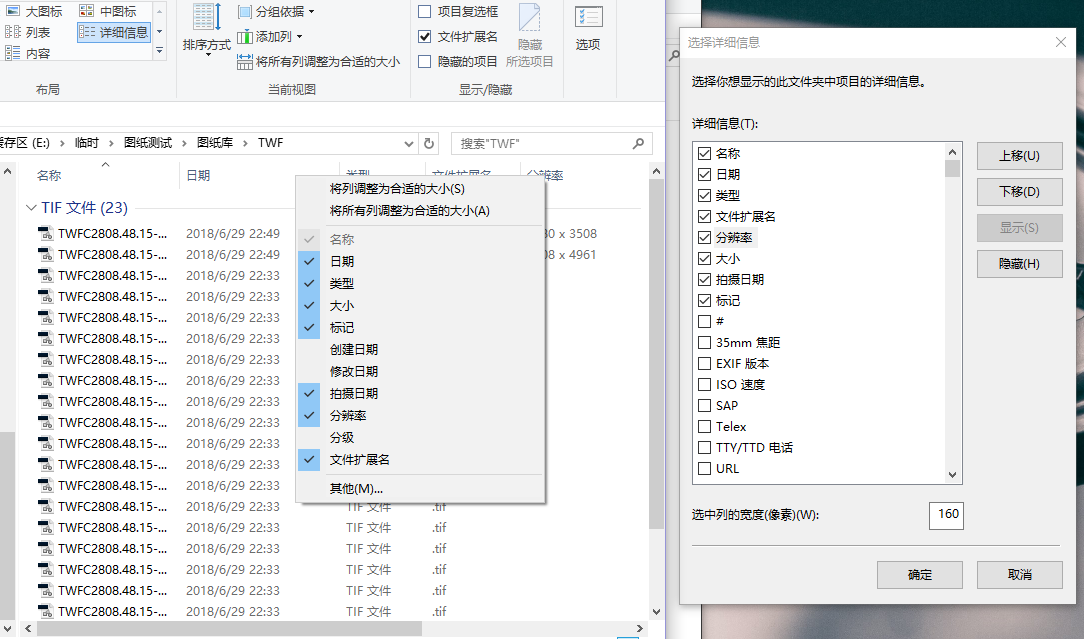Collapse the TIF 文件 (23) group
Viewport: 1084px width, 639px height.
(30, 208)
